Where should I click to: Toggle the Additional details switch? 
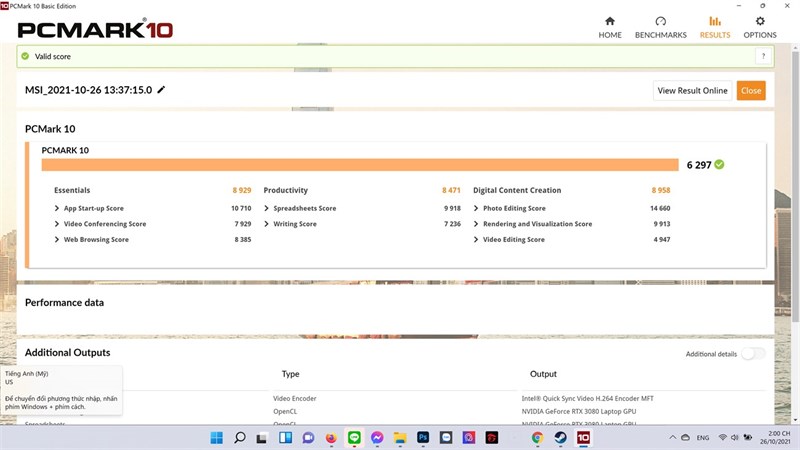pyautogui.click(x=753, y=354)
